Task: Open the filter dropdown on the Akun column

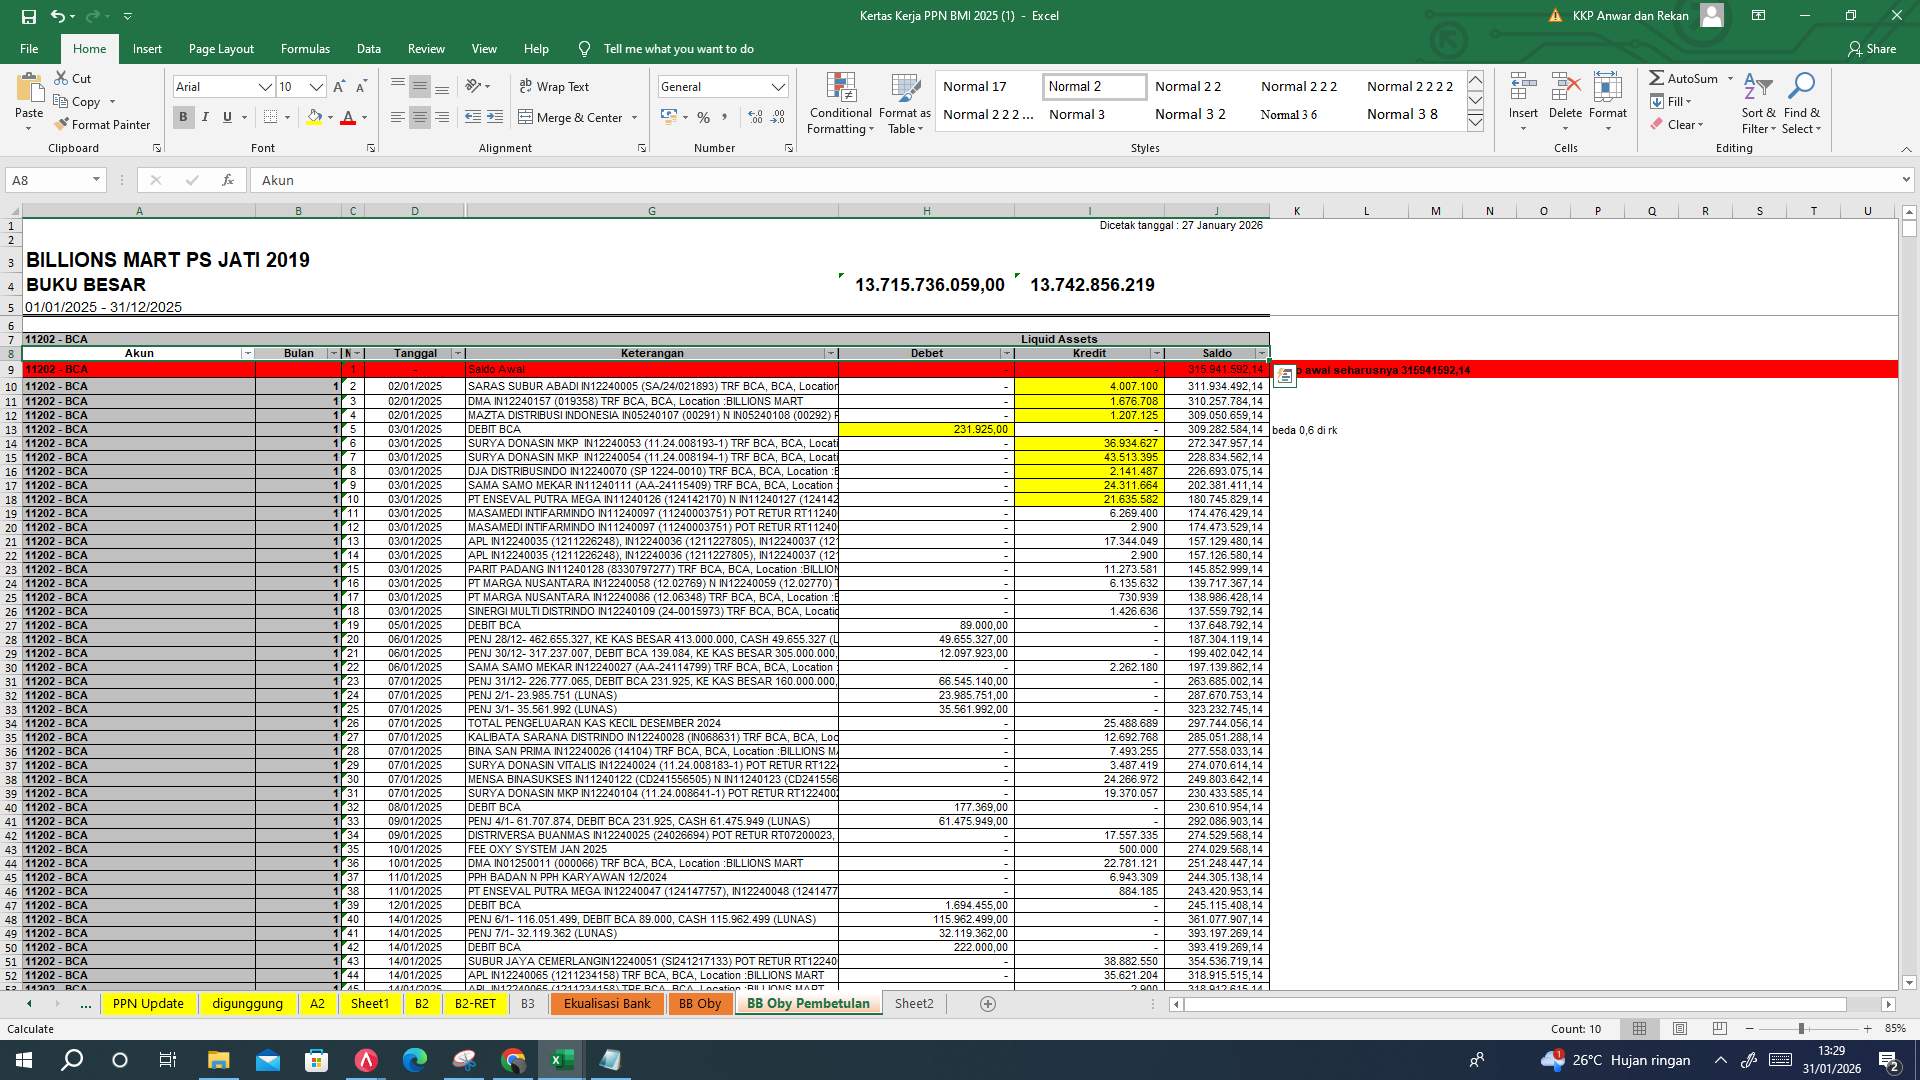Action: (x=247, y=353)
